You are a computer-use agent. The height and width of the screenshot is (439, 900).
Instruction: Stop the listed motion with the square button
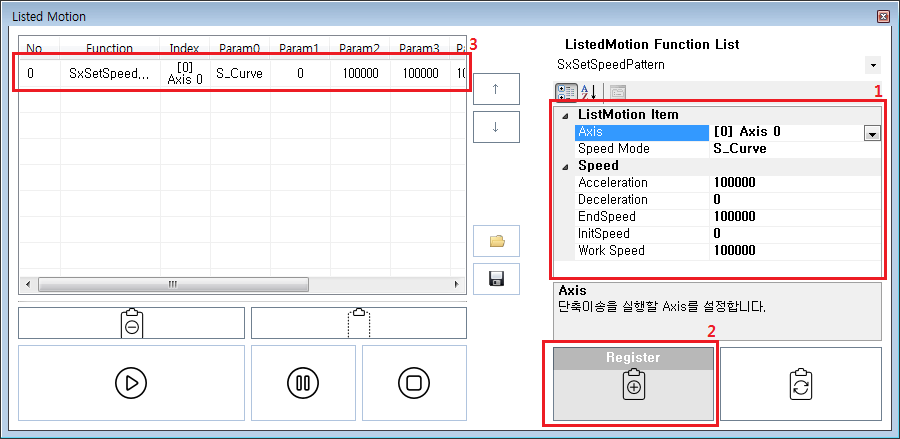pyautogui.click(x=414, y=382)
